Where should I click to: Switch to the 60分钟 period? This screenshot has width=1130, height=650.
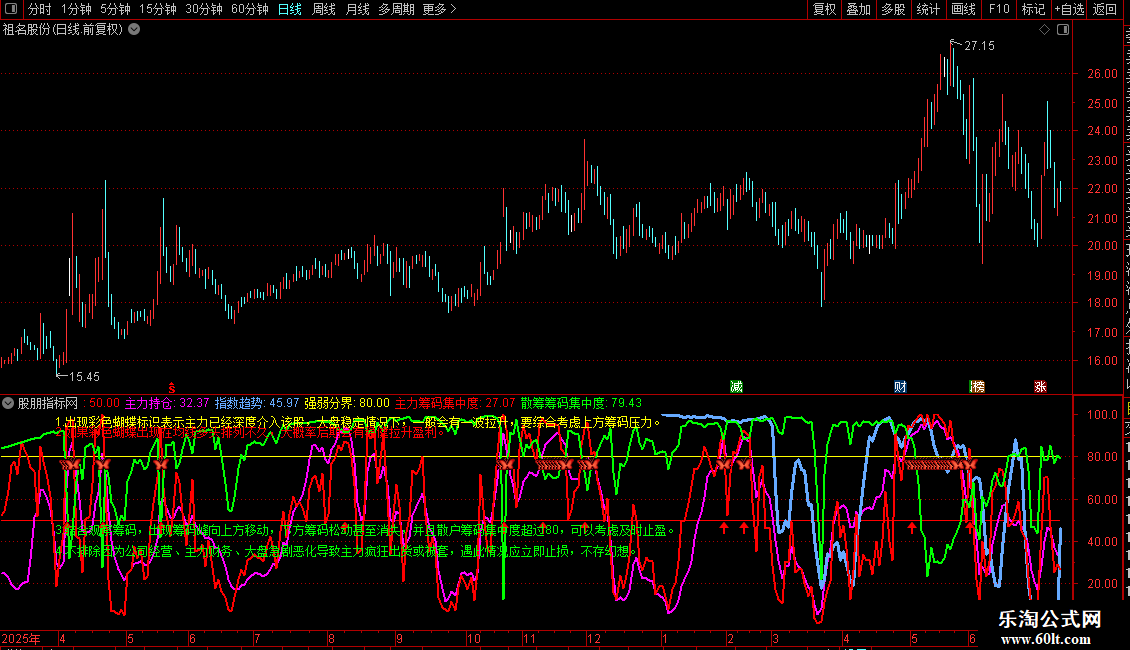click(x=250, y=9)
